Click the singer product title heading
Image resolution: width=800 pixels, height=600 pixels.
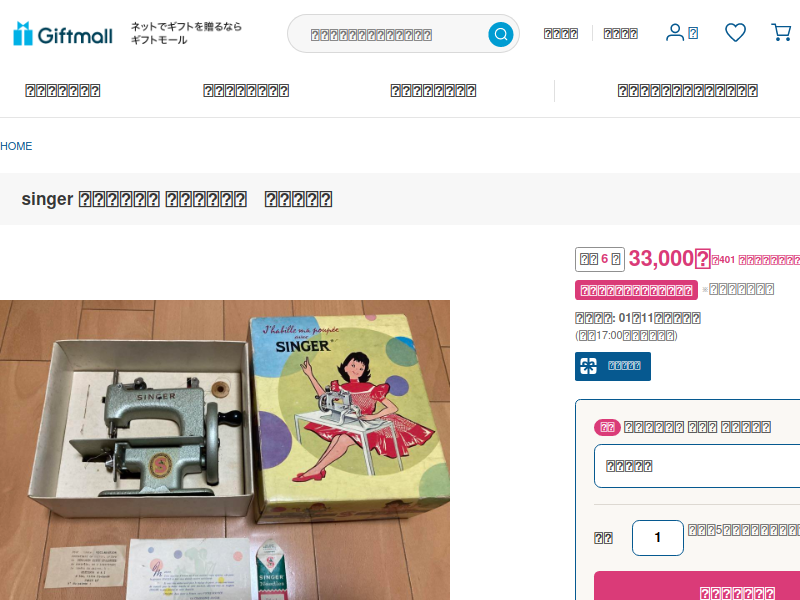tap(177, 199)
